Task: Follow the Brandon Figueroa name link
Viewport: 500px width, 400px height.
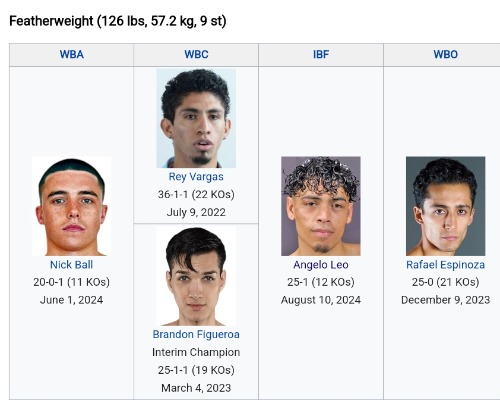Action: 196,334
